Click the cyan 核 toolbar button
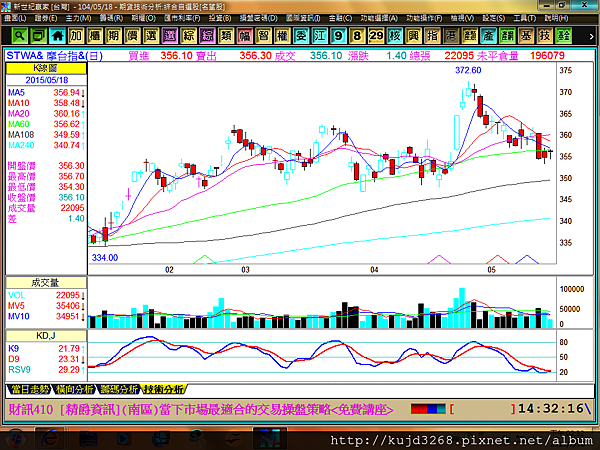The image size is (600, 450). (395, 36)
